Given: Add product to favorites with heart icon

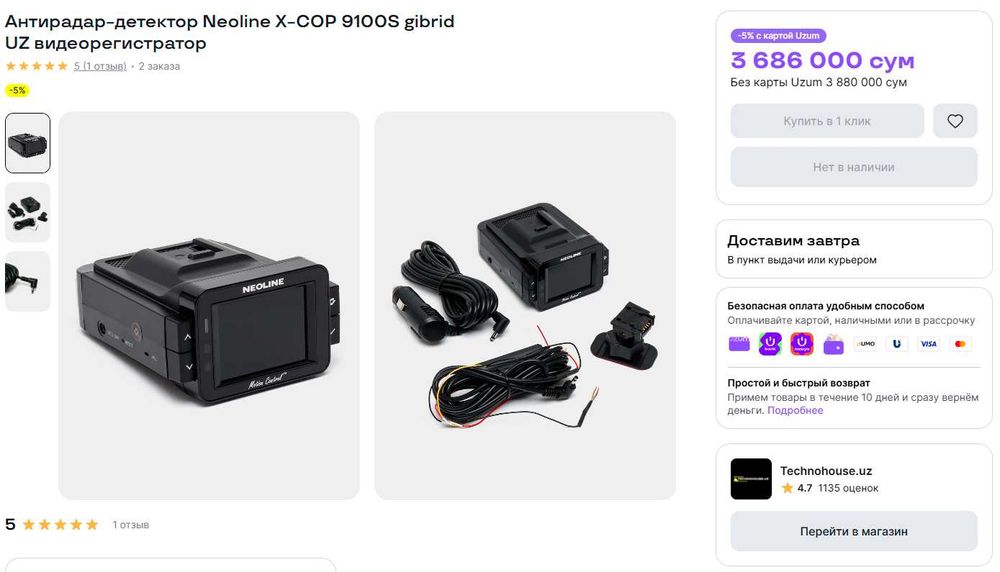Looking at the screenshot, I should [955, 121].
